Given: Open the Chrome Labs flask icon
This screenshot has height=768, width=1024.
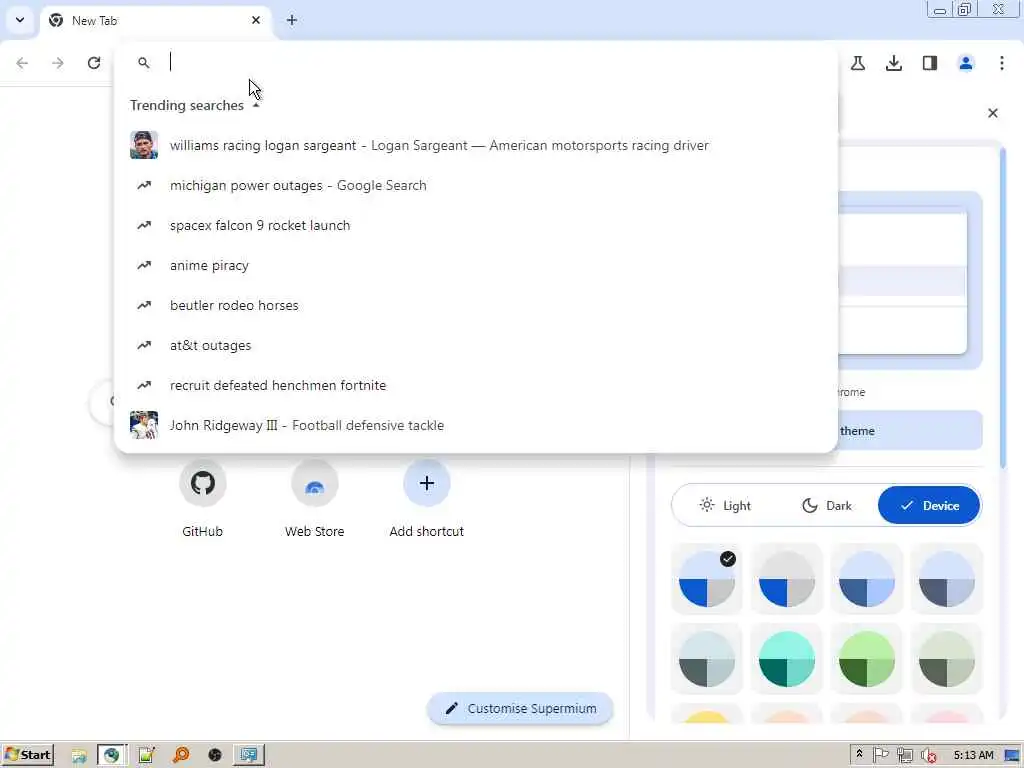Looking at the screenshot, I should pyautogui.click(x=858, y=63).
